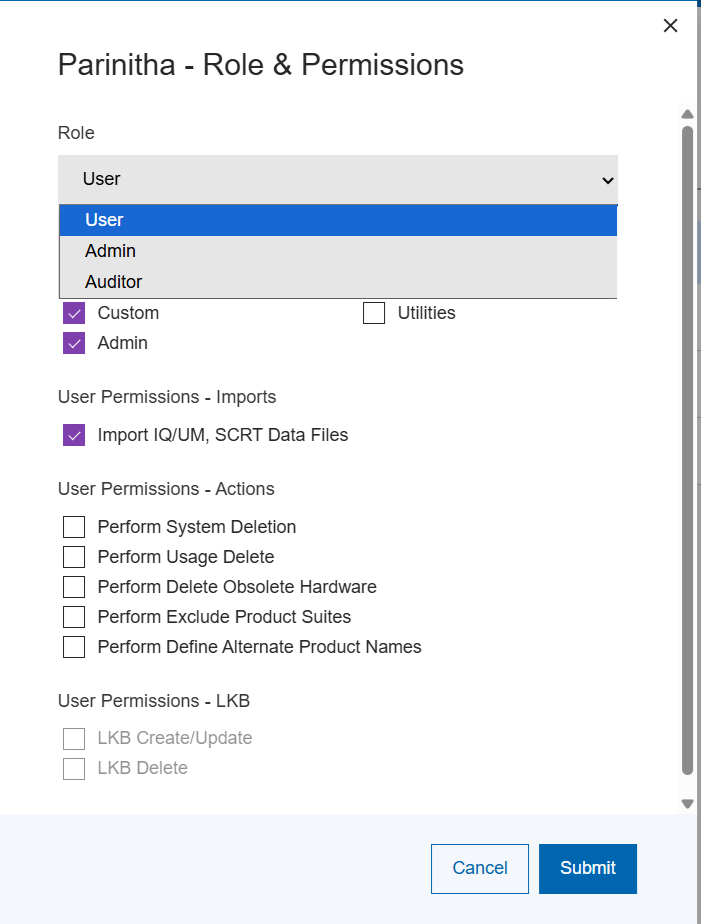Check Perform Usage Delete
Viewport: 701px width, 924px height.
pos(74,557)
